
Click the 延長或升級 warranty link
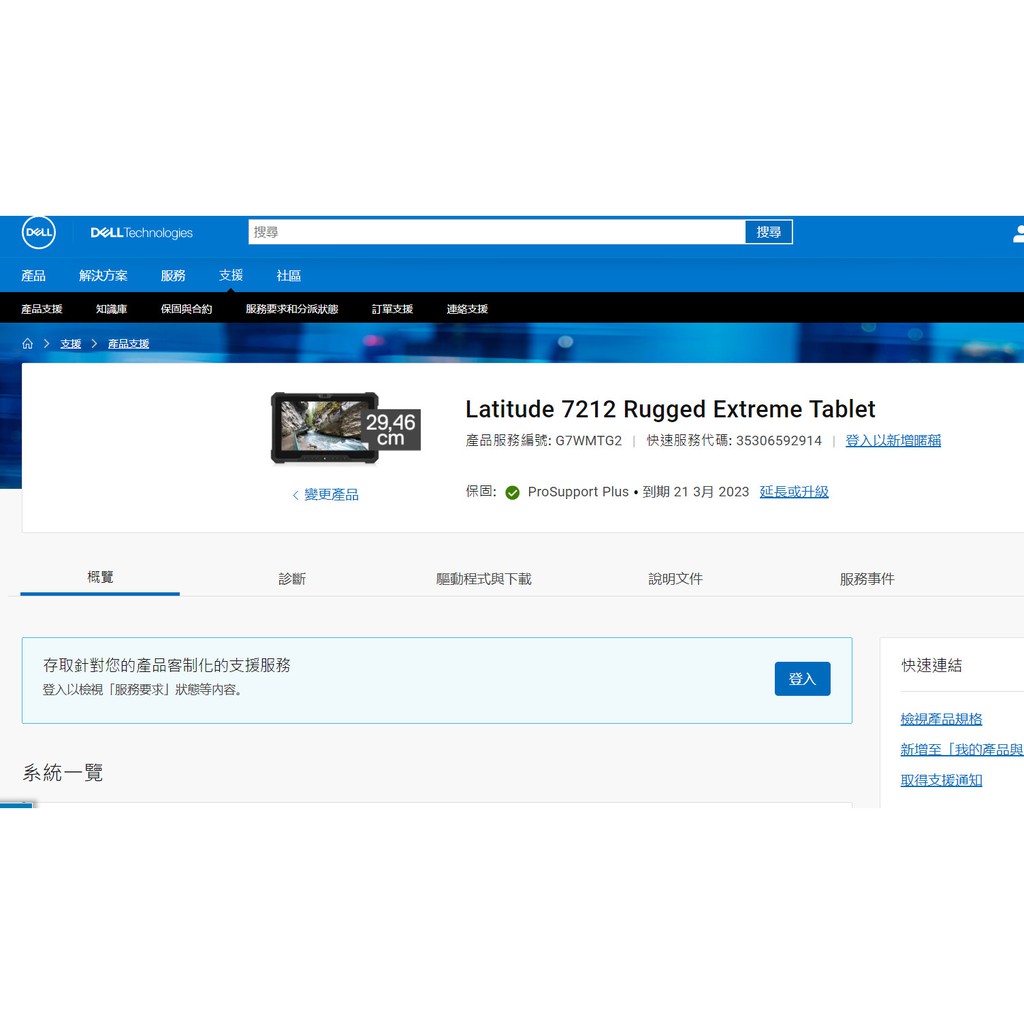(794, 492)
